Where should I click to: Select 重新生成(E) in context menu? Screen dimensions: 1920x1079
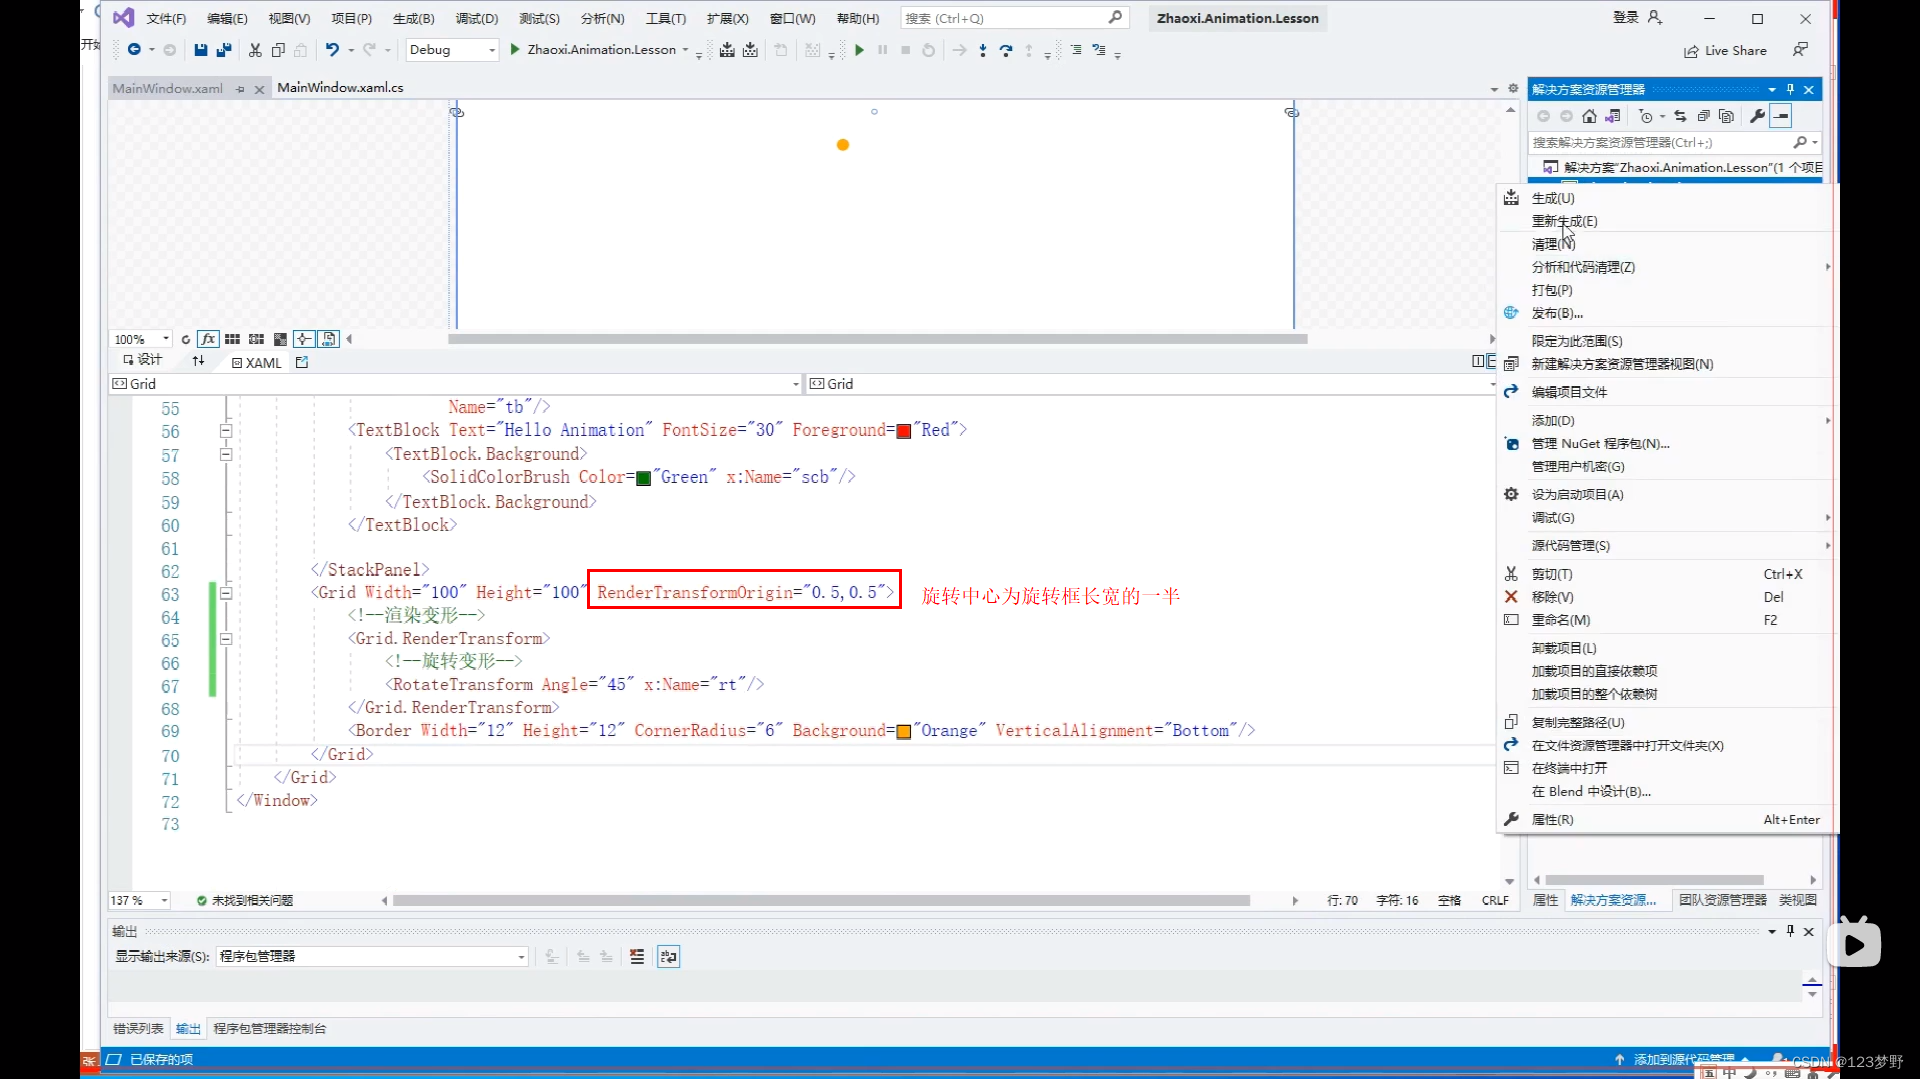1564,221
